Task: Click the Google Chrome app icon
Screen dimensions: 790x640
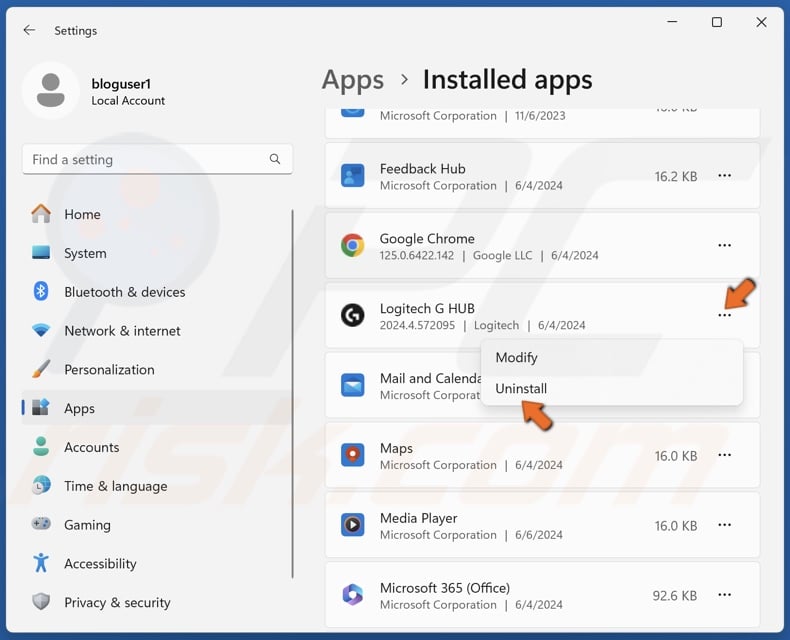Action: point(352,245)
